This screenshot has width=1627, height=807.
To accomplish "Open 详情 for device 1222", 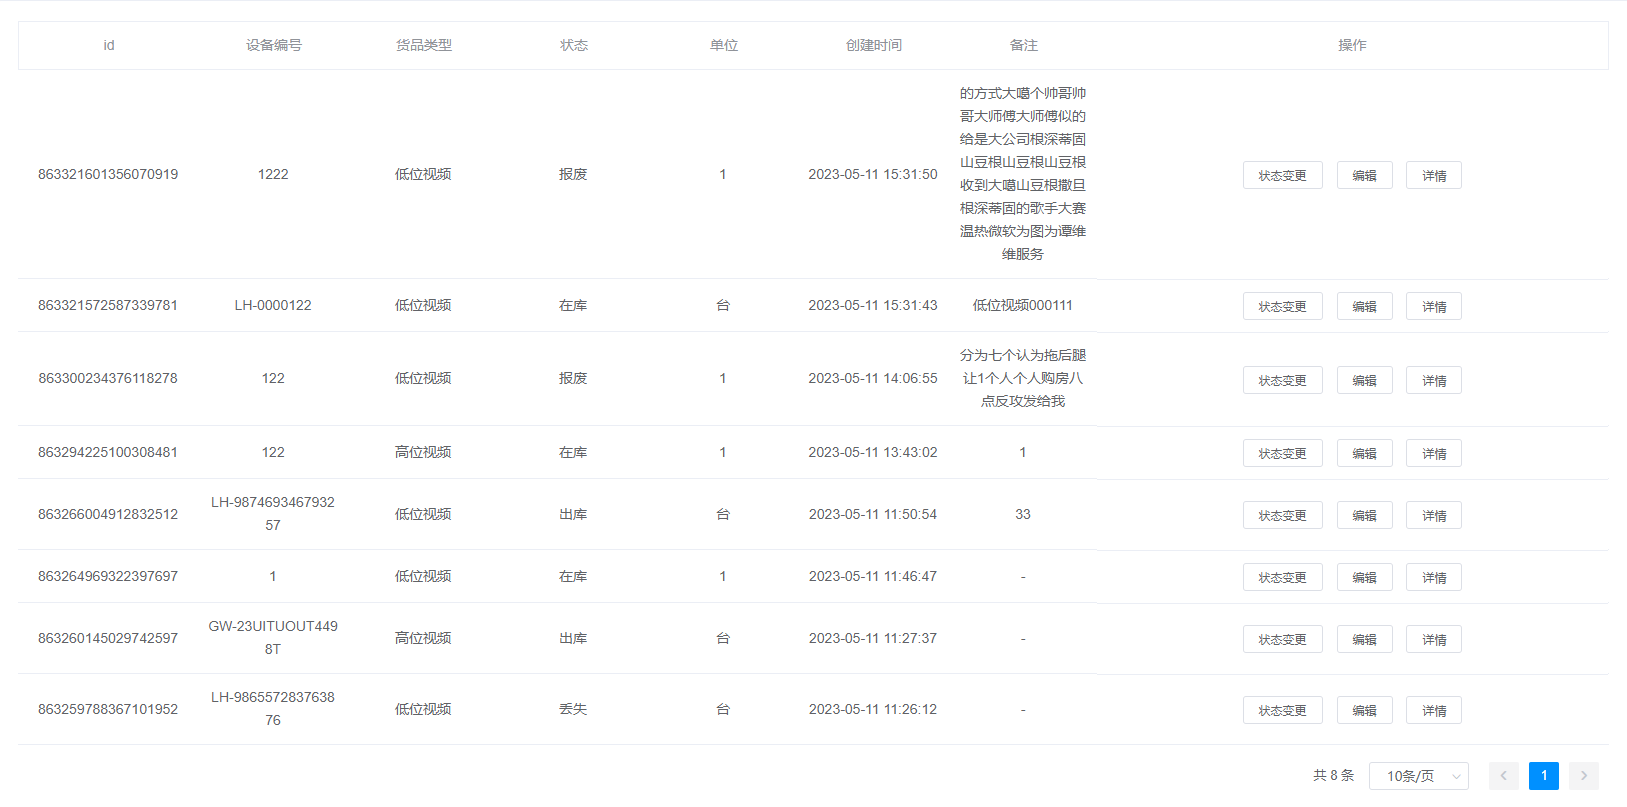I will coord(1433,175).
